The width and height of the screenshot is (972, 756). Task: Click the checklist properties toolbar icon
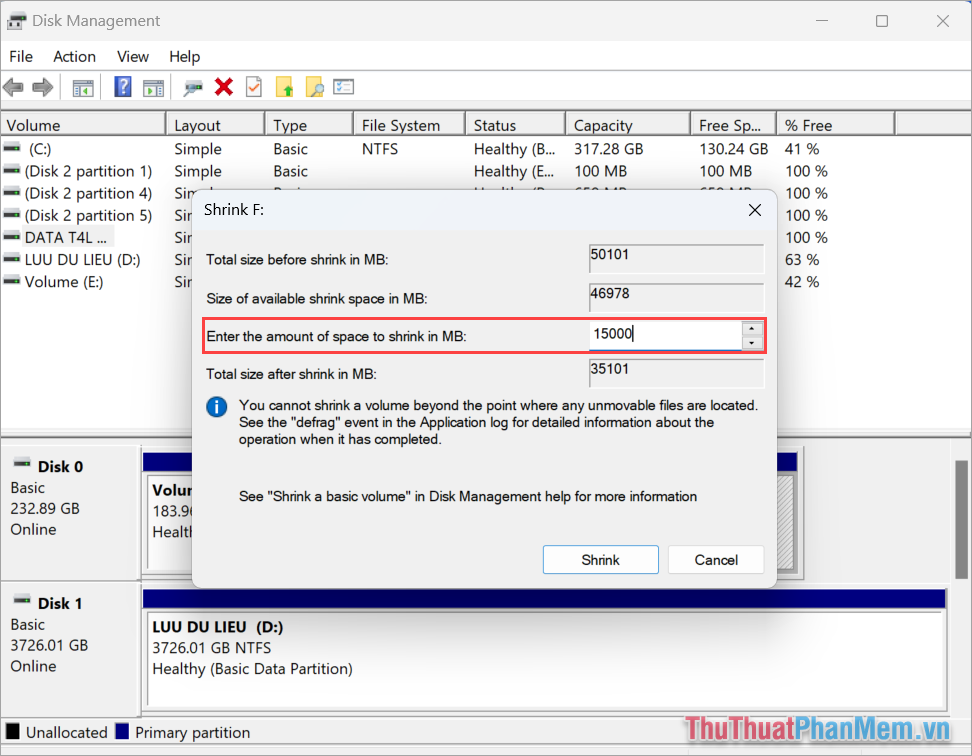point(343,87)
